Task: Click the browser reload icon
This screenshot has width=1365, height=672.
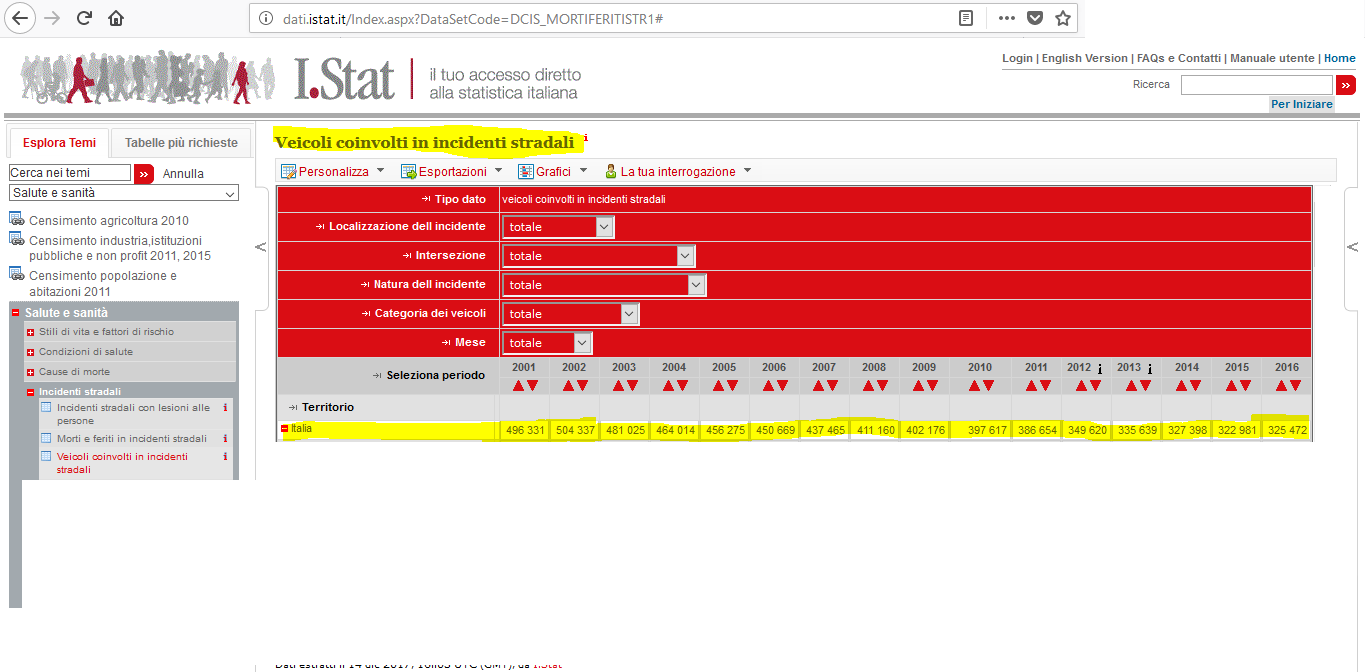Action: 84,18
